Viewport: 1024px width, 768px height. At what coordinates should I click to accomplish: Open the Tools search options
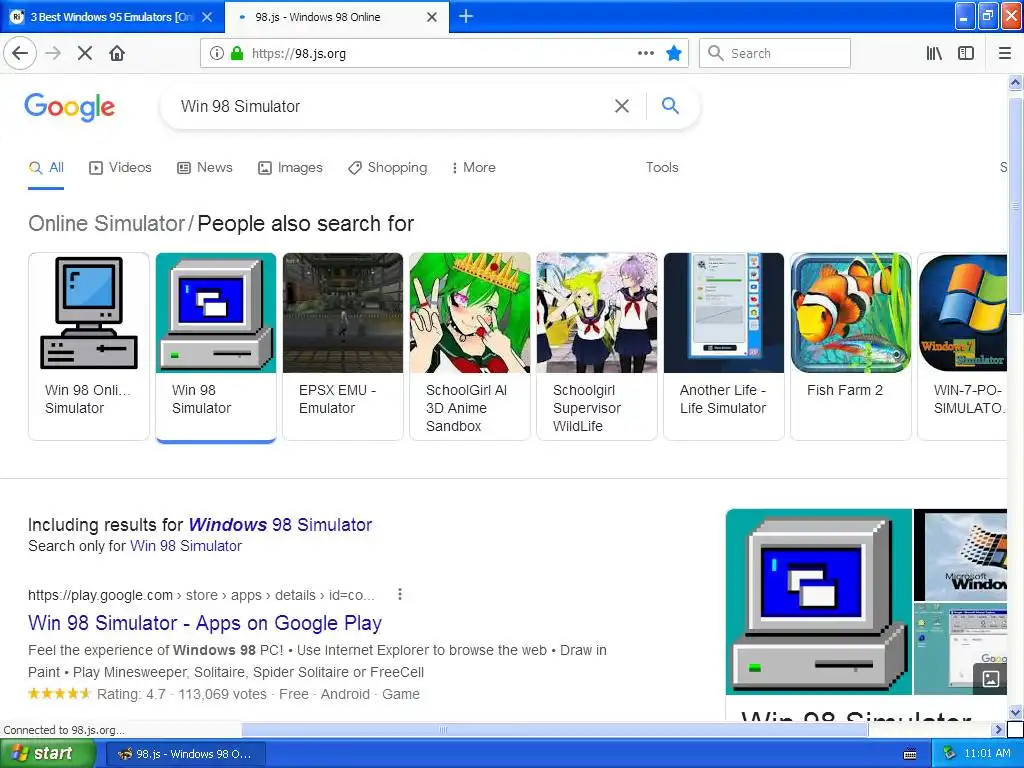(x=662, y=168)
